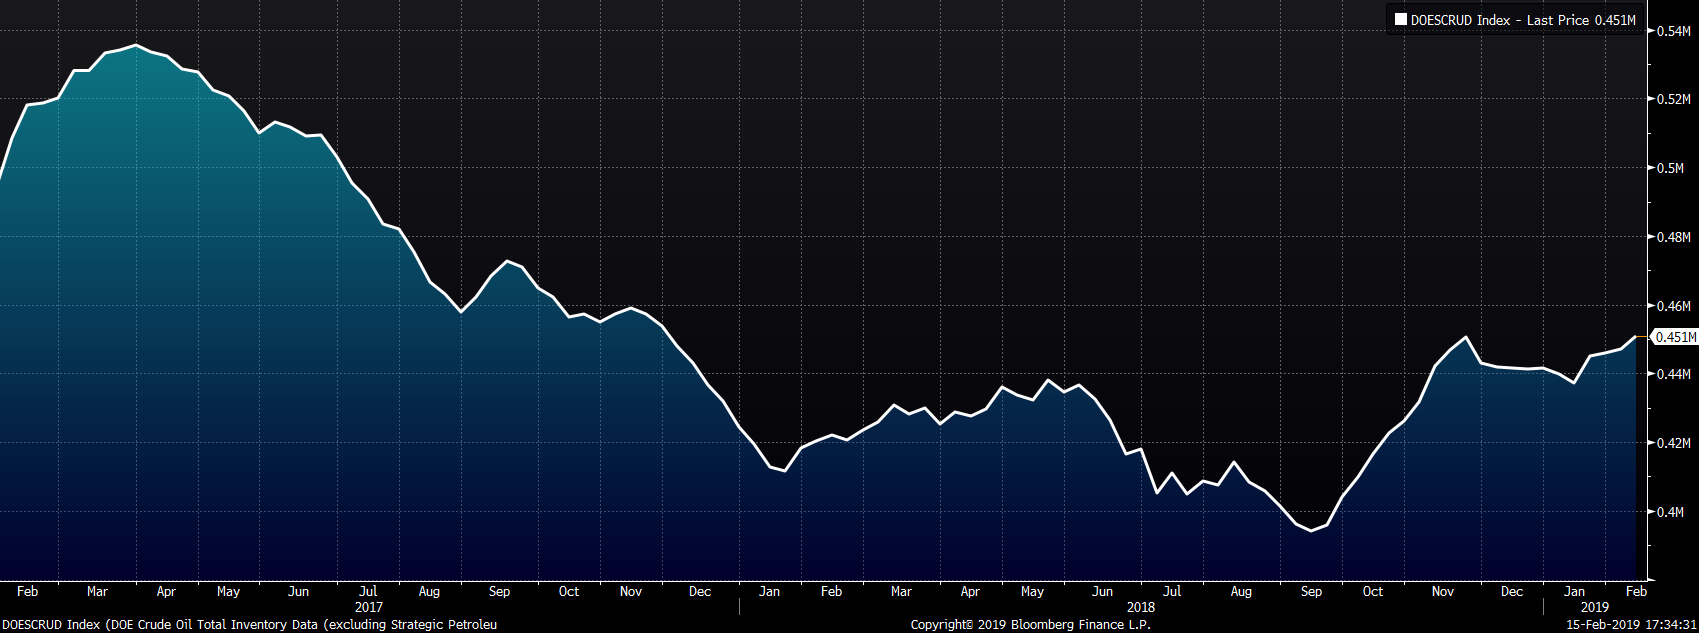Click the 0.54M y-axis label

(x=1673, y=31)
